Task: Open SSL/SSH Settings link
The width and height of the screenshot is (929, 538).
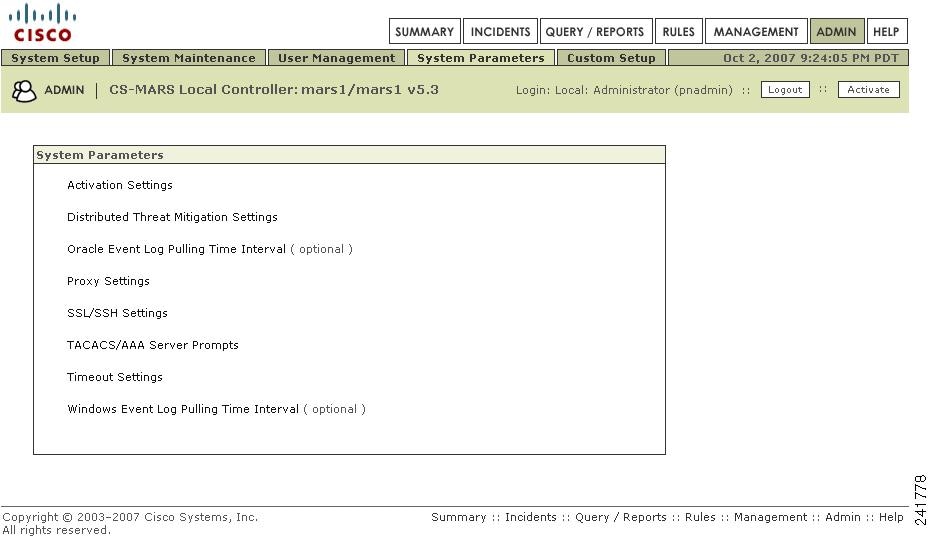Action: [117, 313]
